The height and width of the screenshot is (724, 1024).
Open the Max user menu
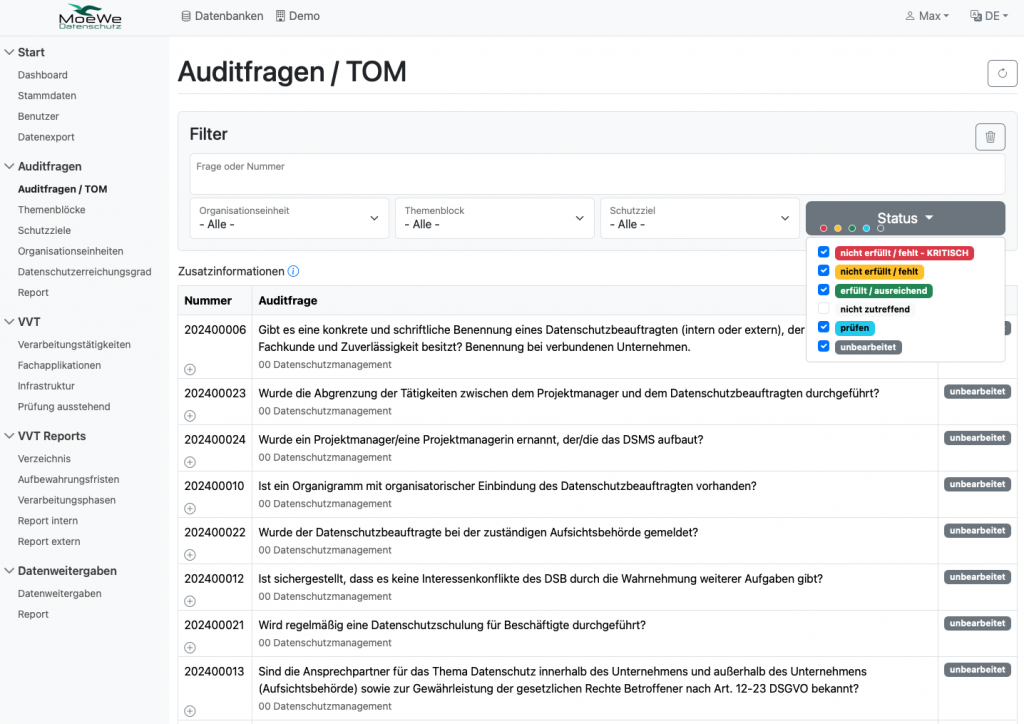coord(926,16)
